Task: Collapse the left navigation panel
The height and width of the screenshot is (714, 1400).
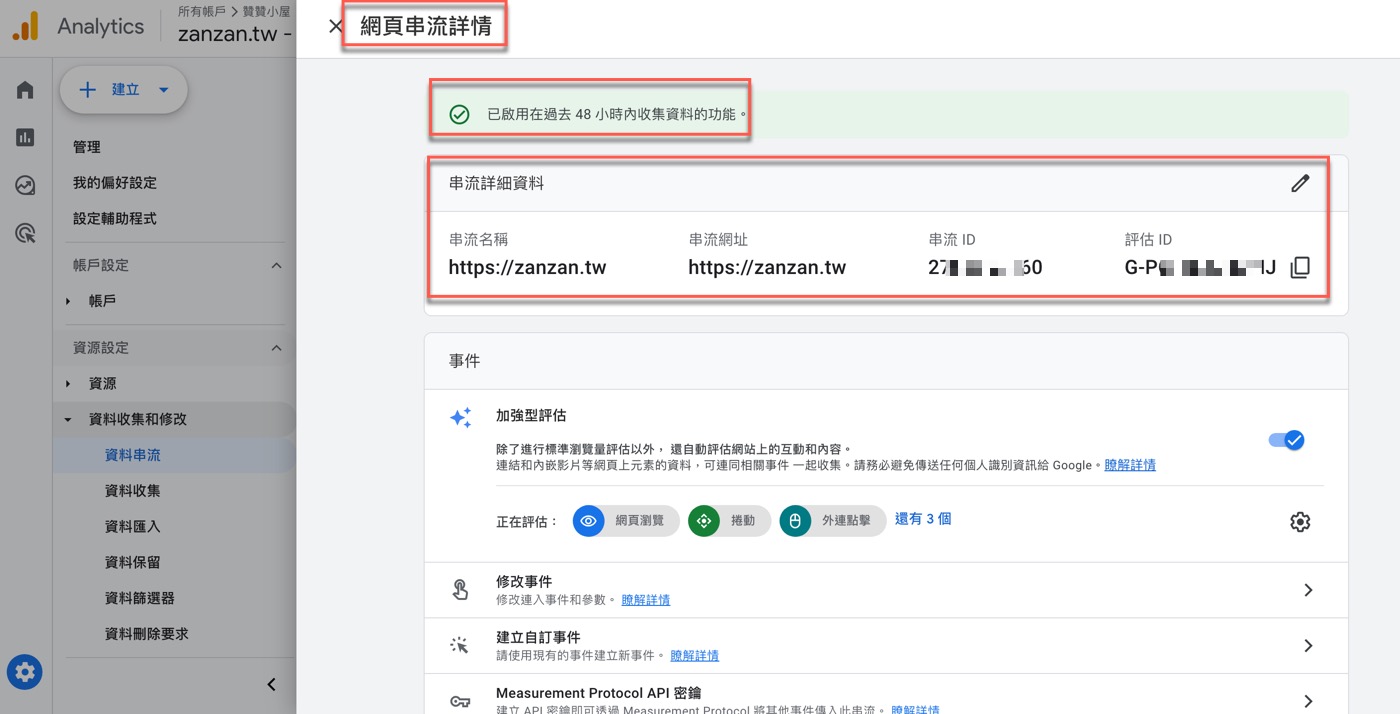Action: point(271,684)
